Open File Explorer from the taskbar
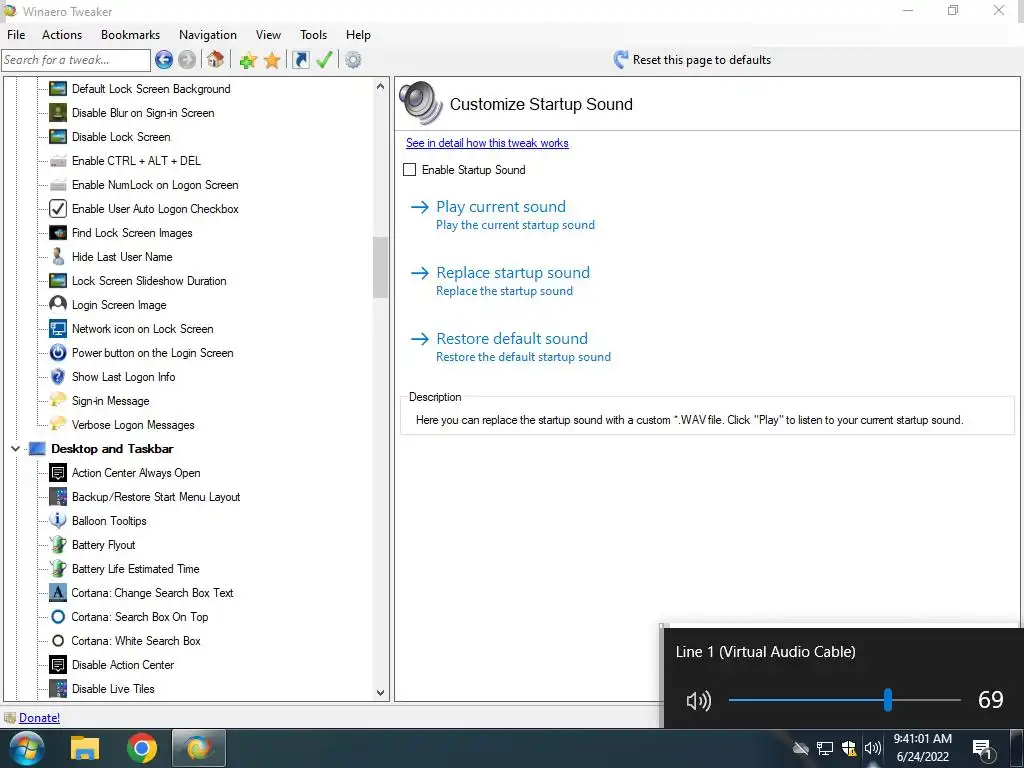The height and width of the screenshot is (768, 1024). (x=85, y=748)
